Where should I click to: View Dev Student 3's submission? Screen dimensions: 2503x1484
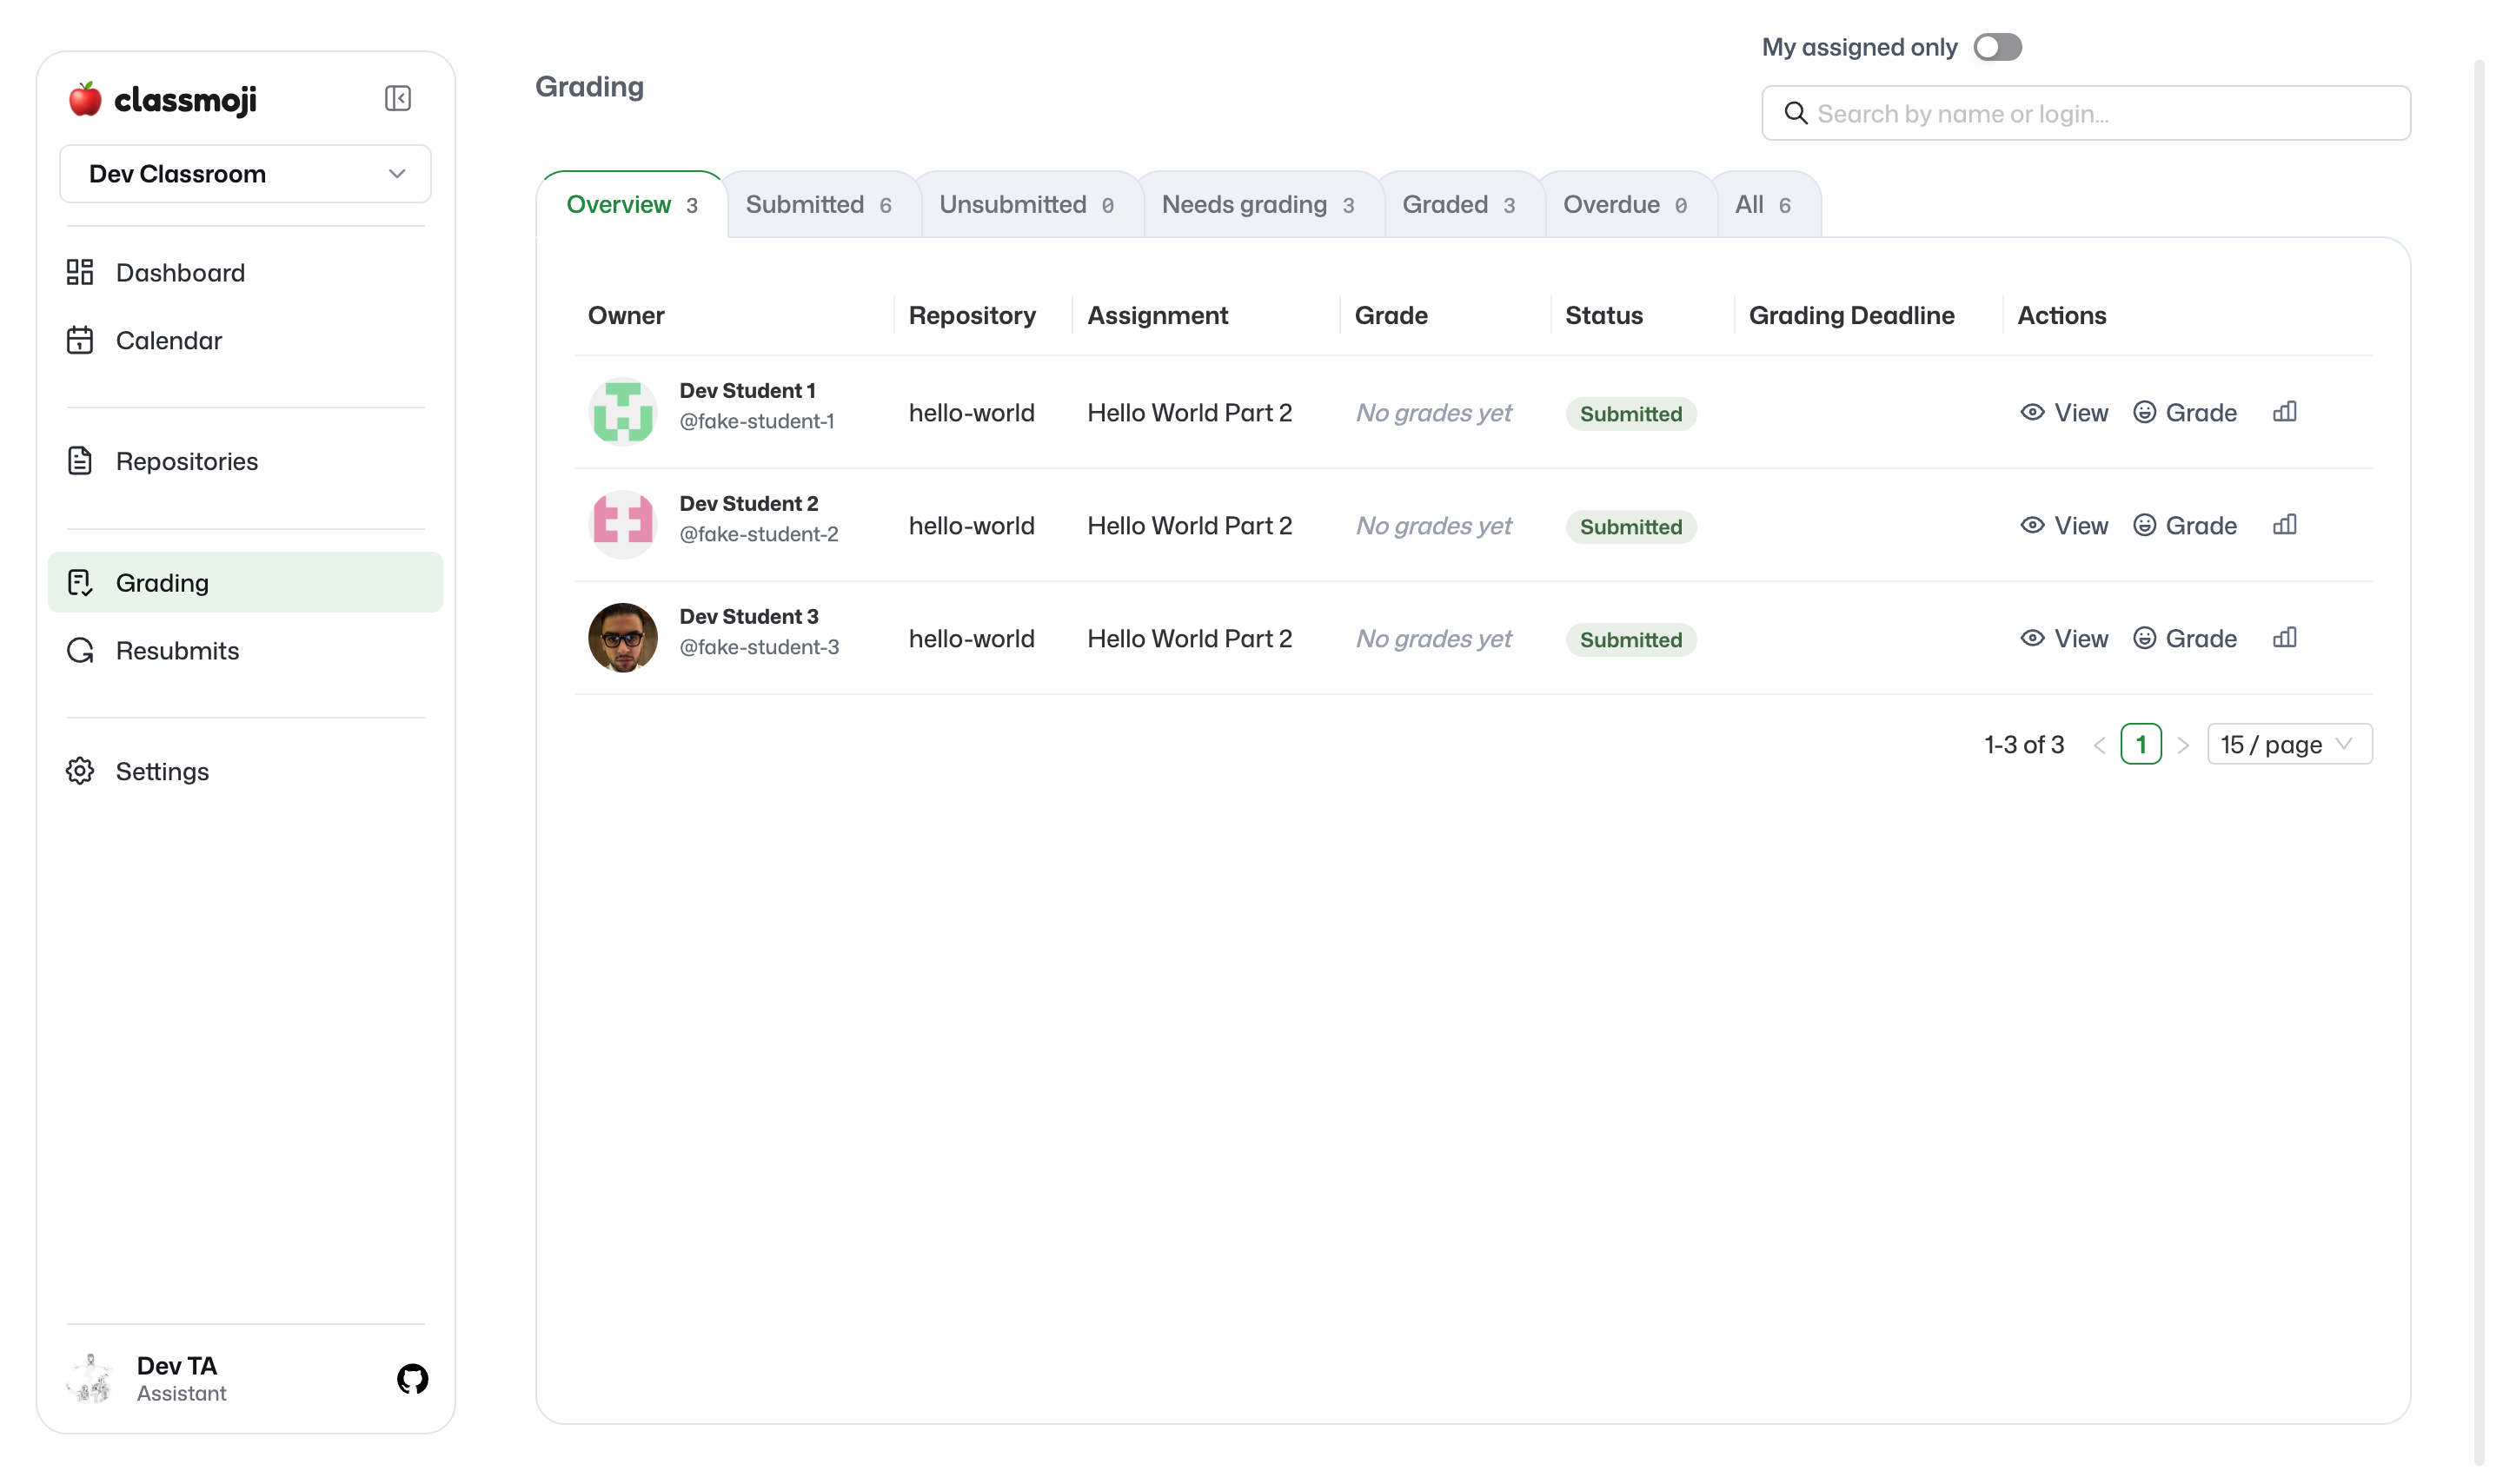click(2064, 638)
